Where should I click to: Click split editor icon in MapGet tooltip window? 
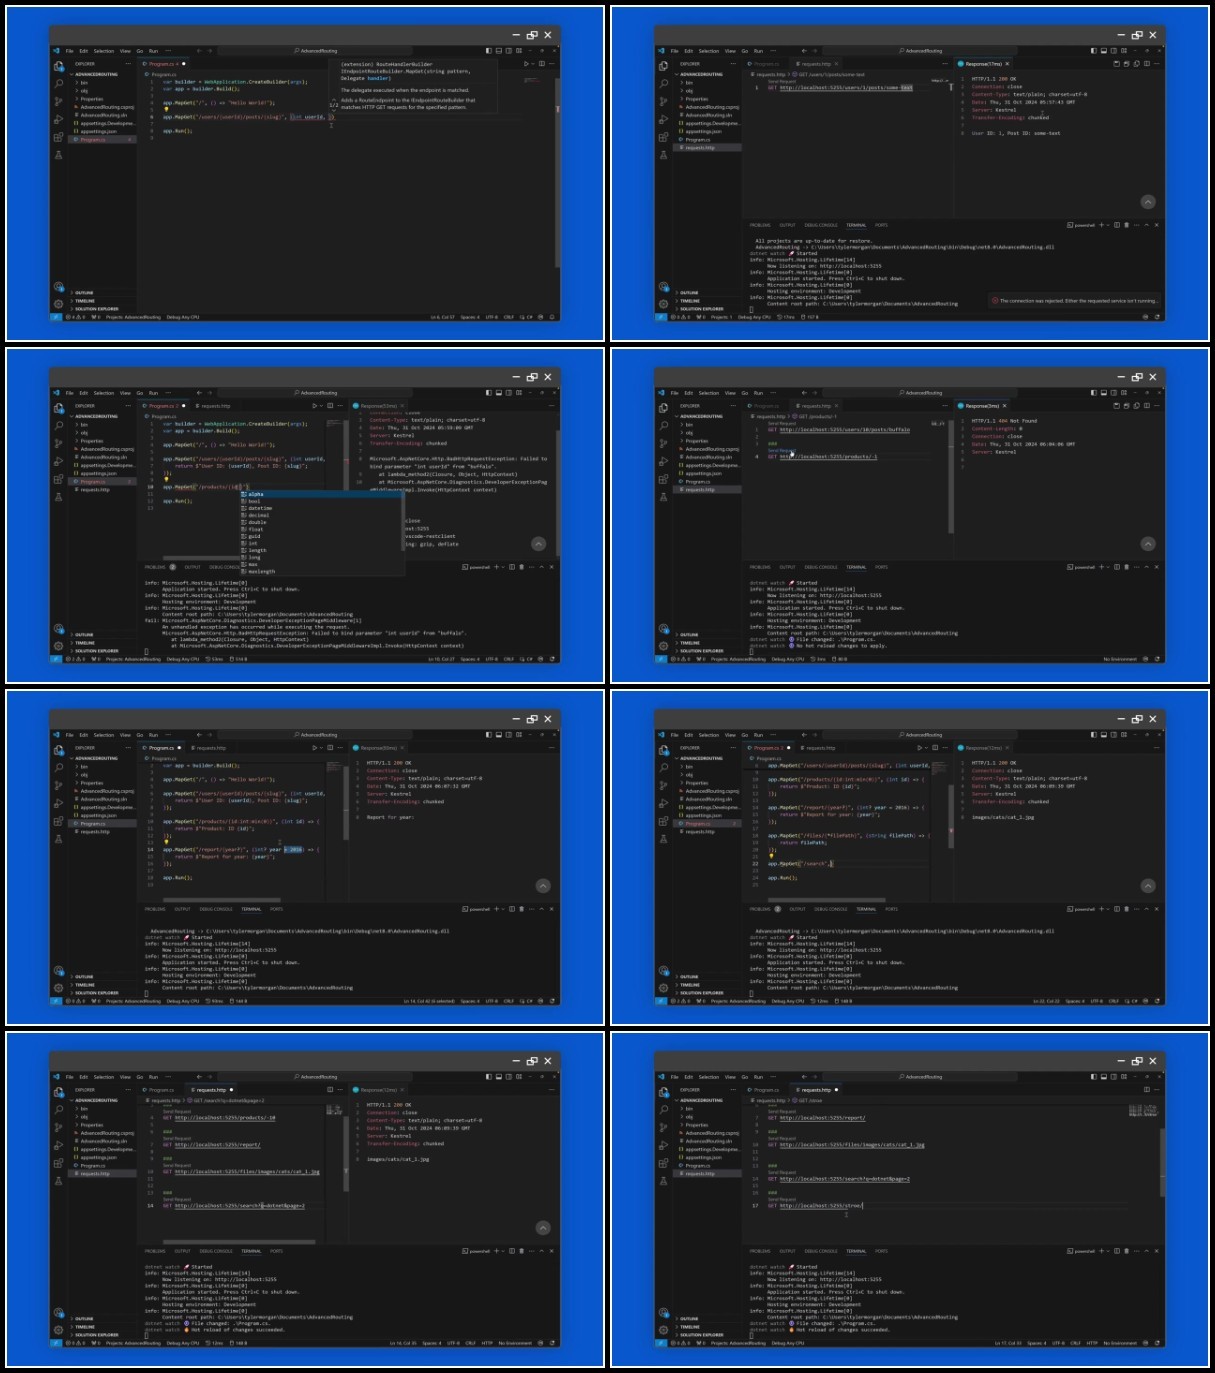[540, 63]
